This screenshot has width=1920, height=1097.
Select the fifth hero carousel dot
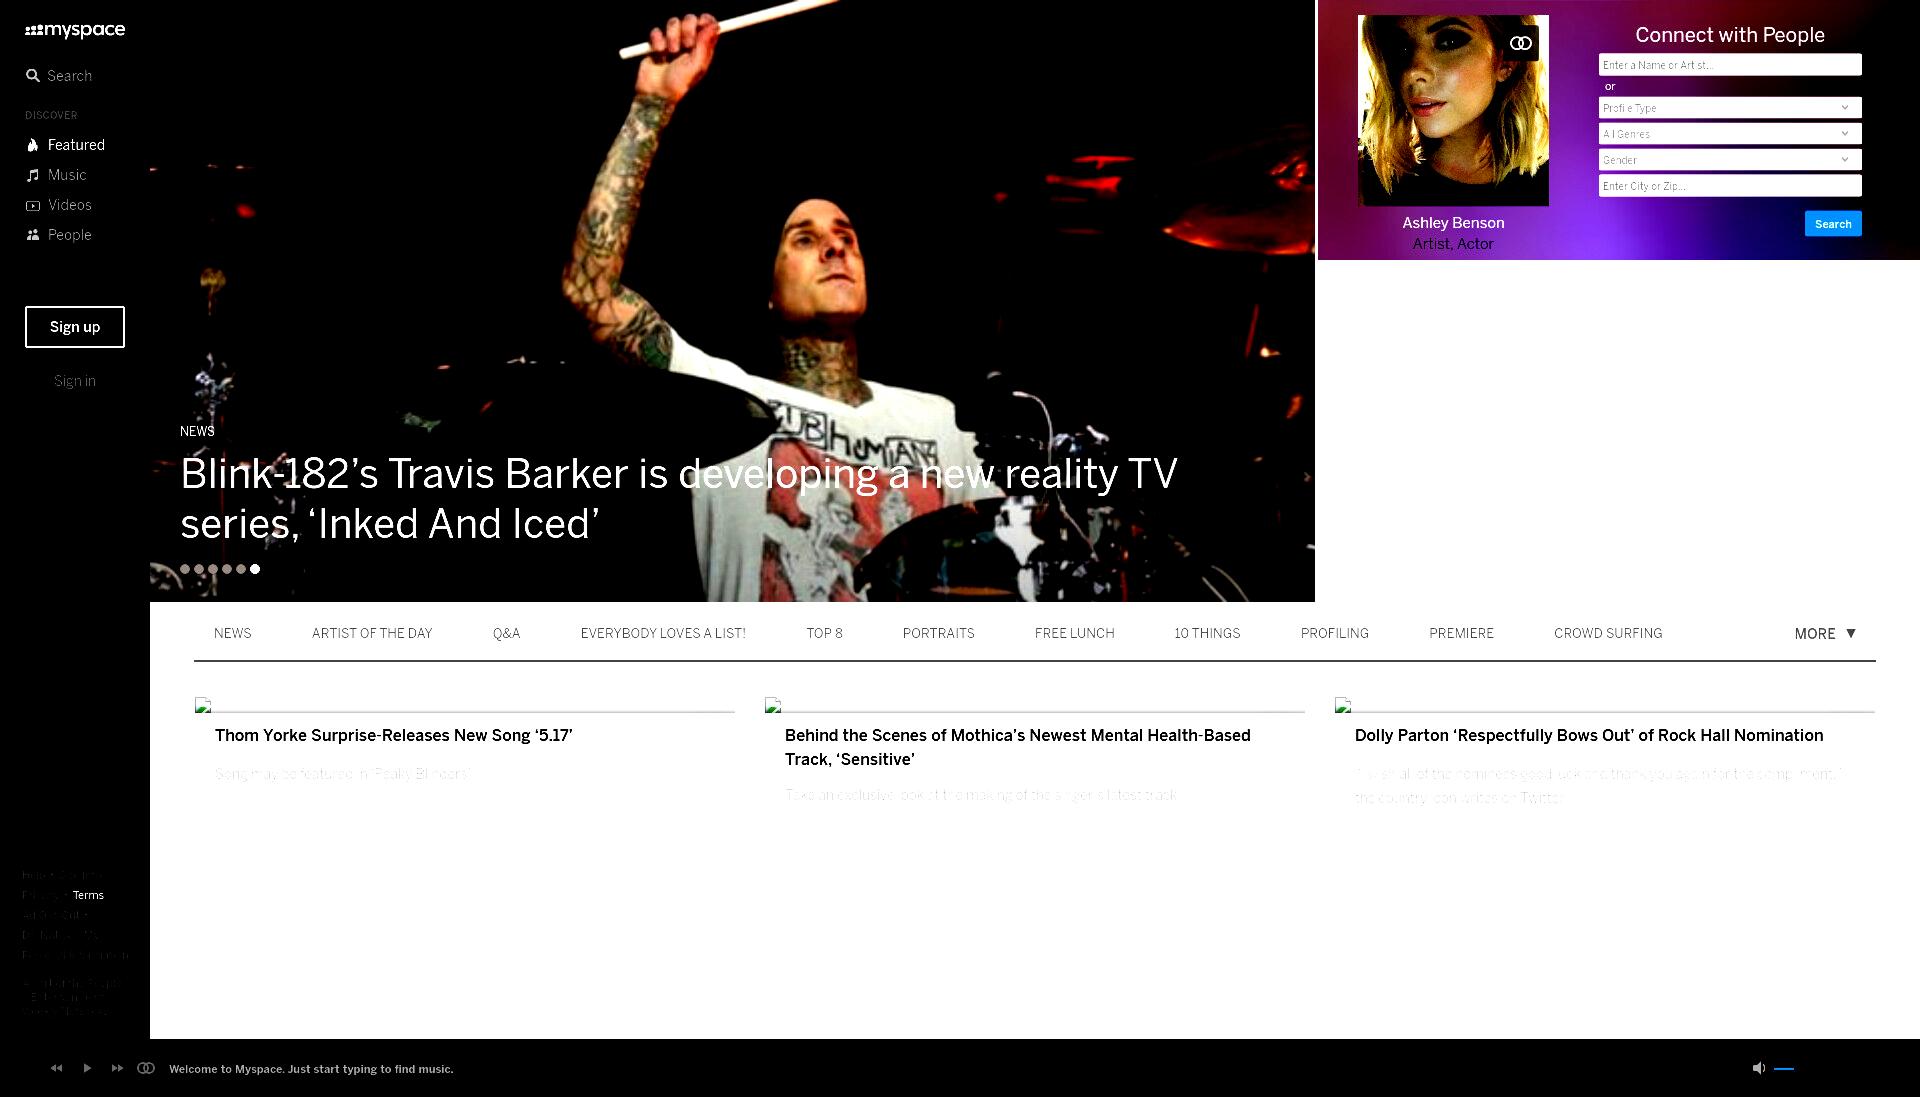click(241, 569)
